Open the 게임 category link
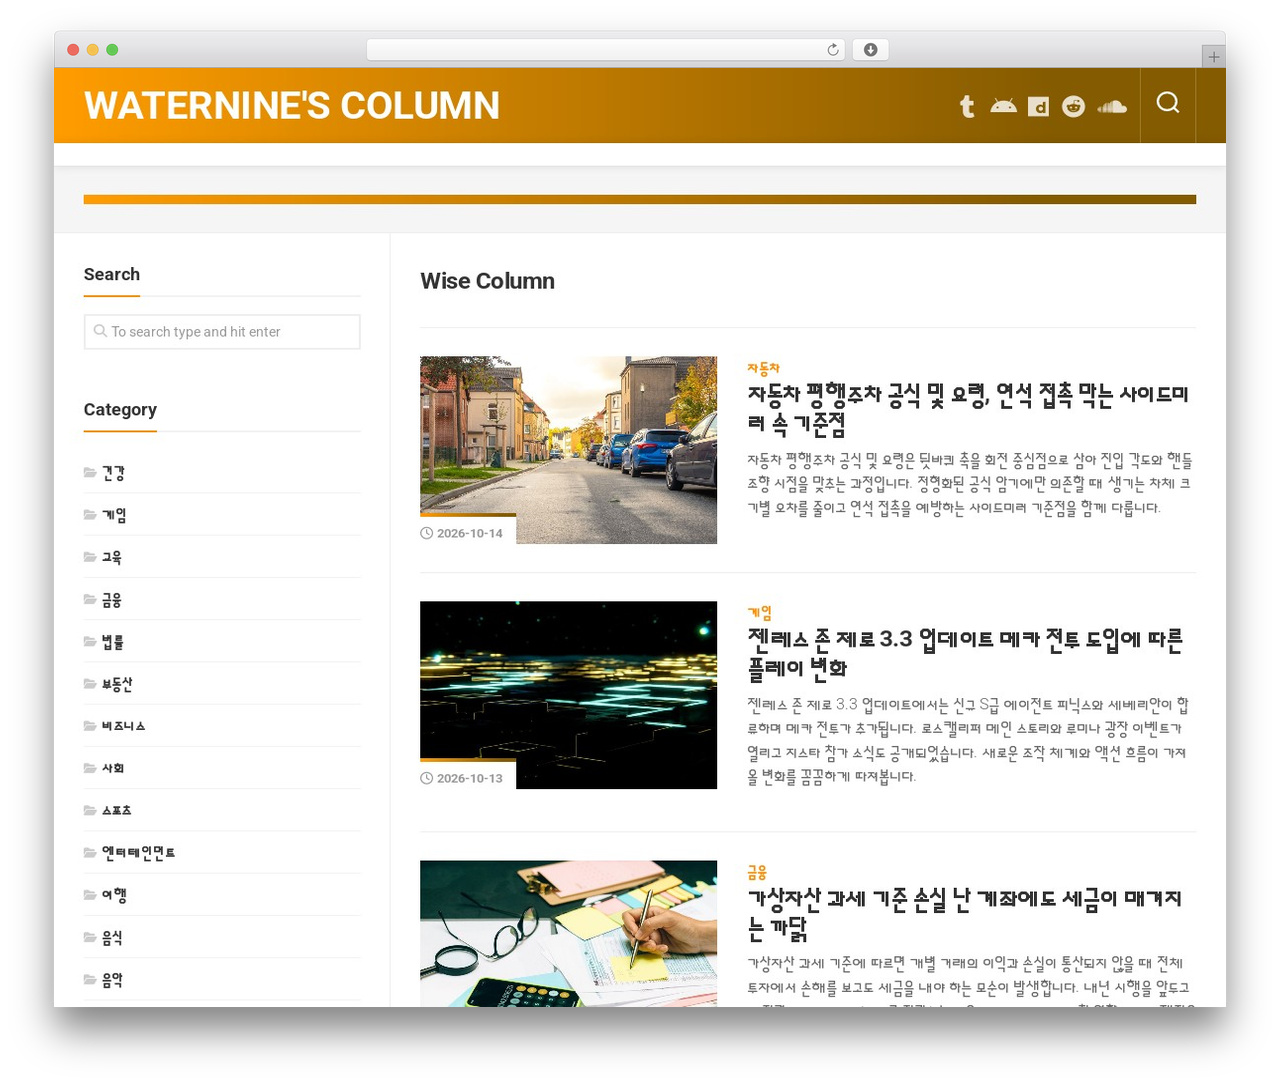The width and height of the screenshot is (1280, 1084). pos(114,515)
